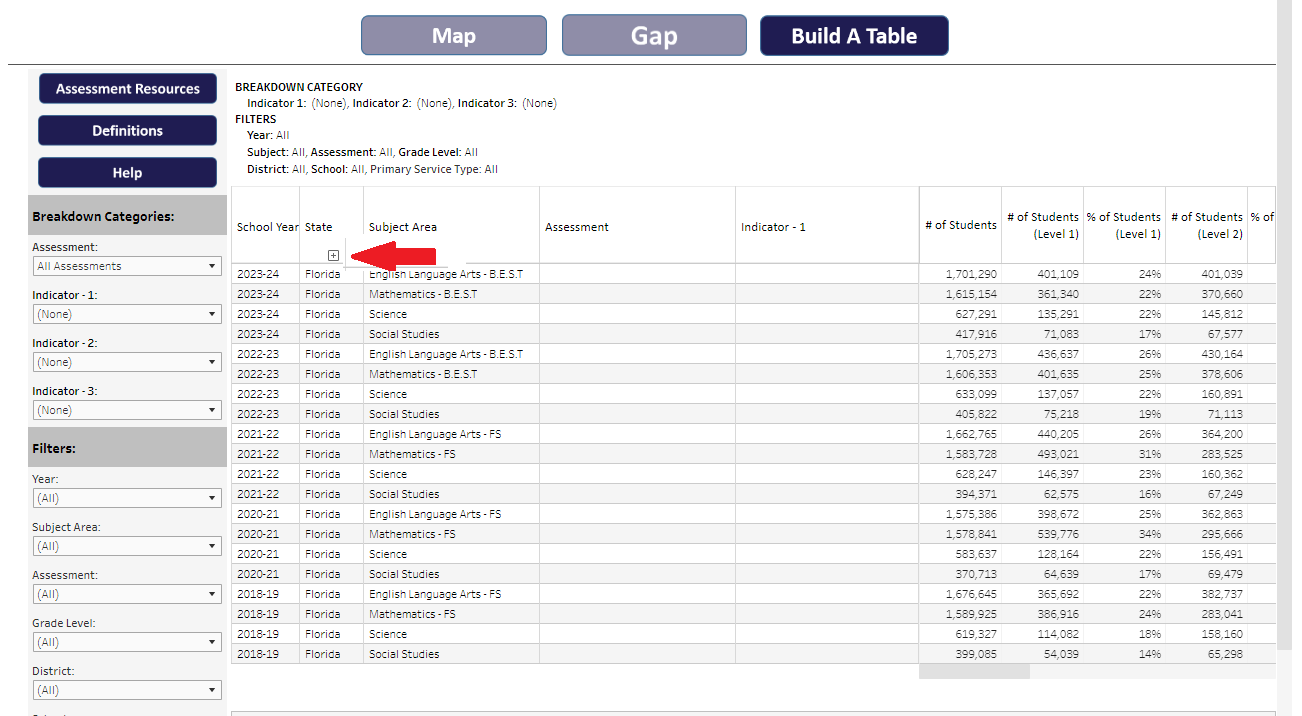Open the Definitions button
Screen dimensions: 1302x716
pyautogui.click(x=127, y=131)
